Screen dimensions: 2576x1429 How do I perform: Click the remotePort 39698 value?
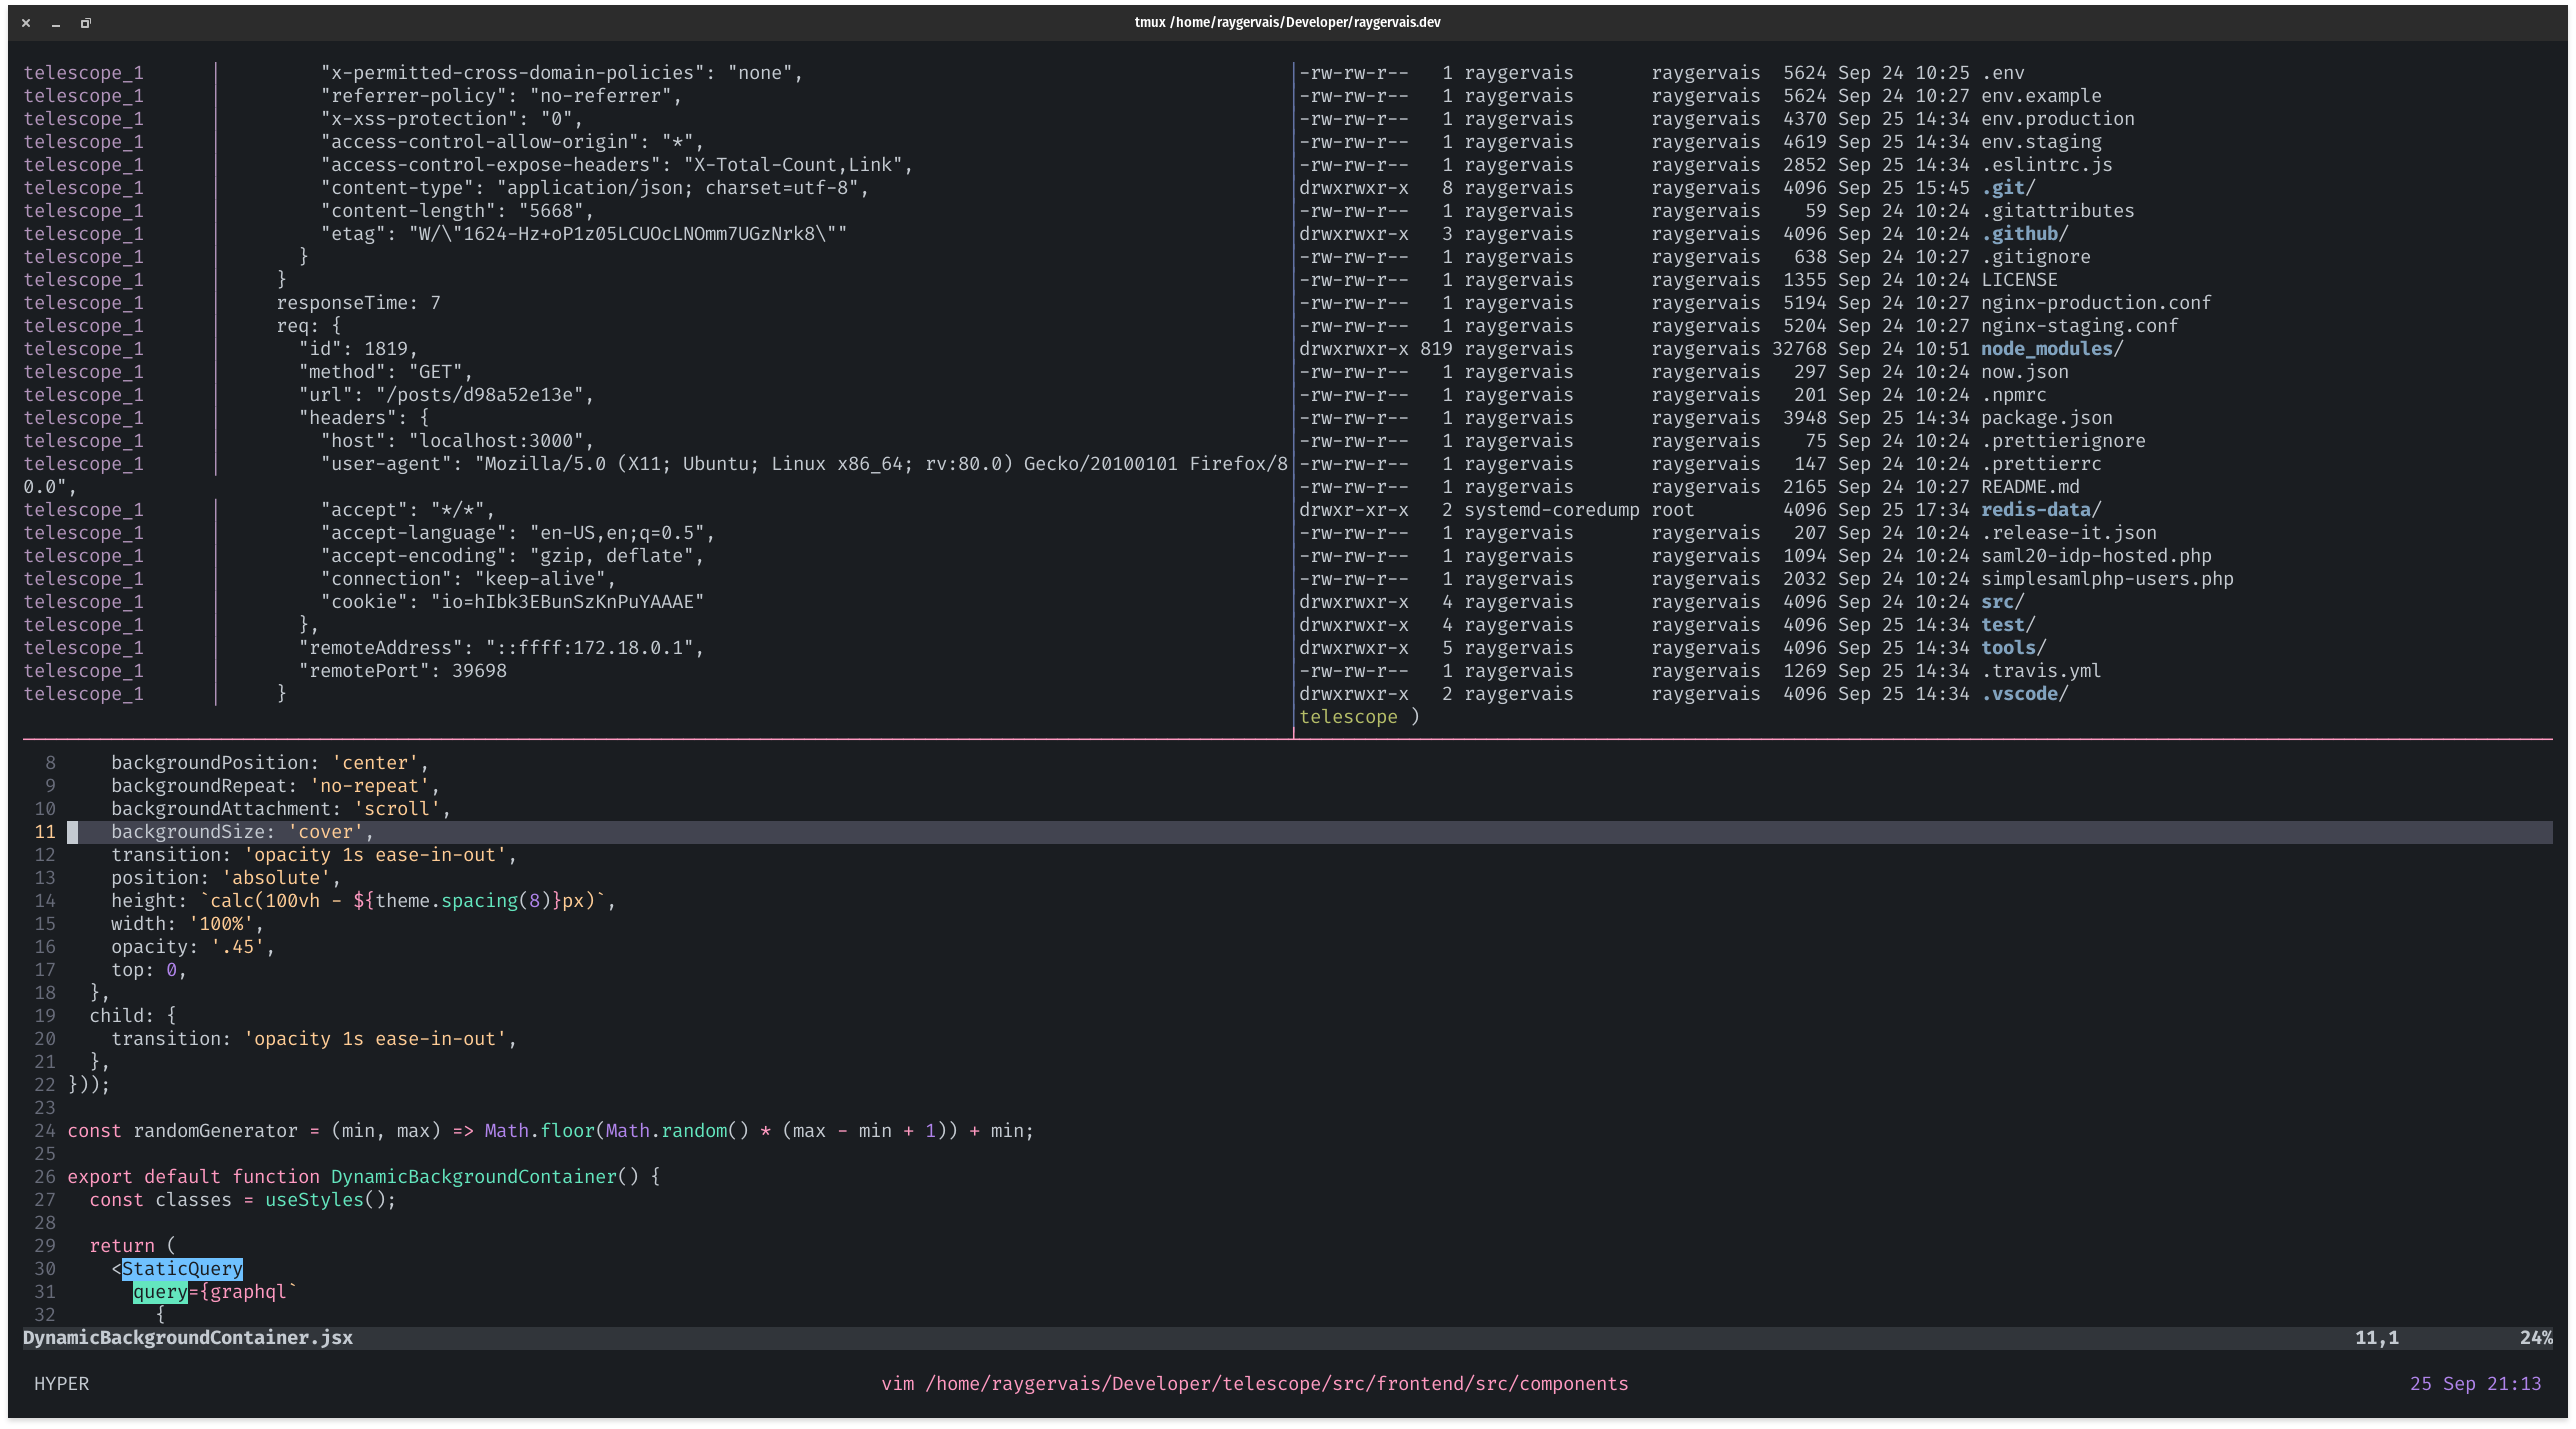479,671
